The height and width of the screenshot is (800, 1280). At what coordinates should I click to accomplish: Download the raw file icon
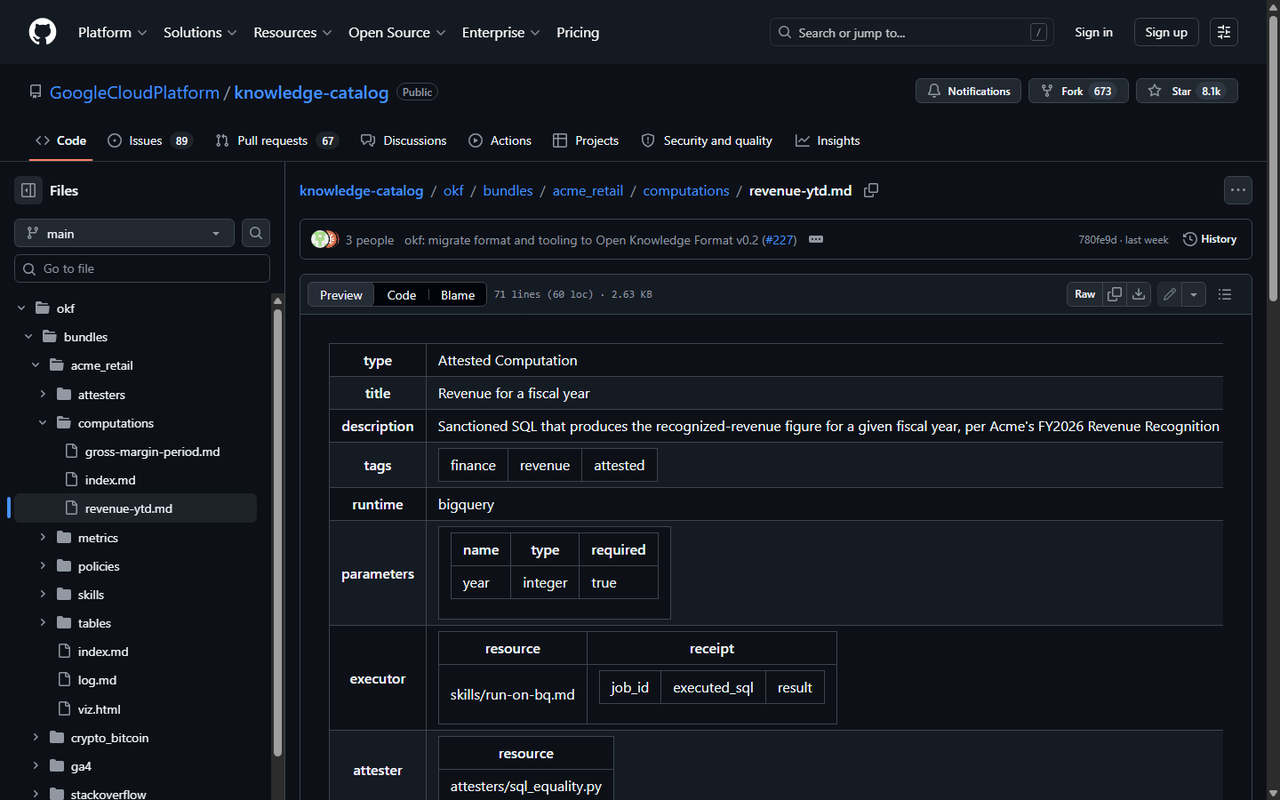click(1138, 294)
